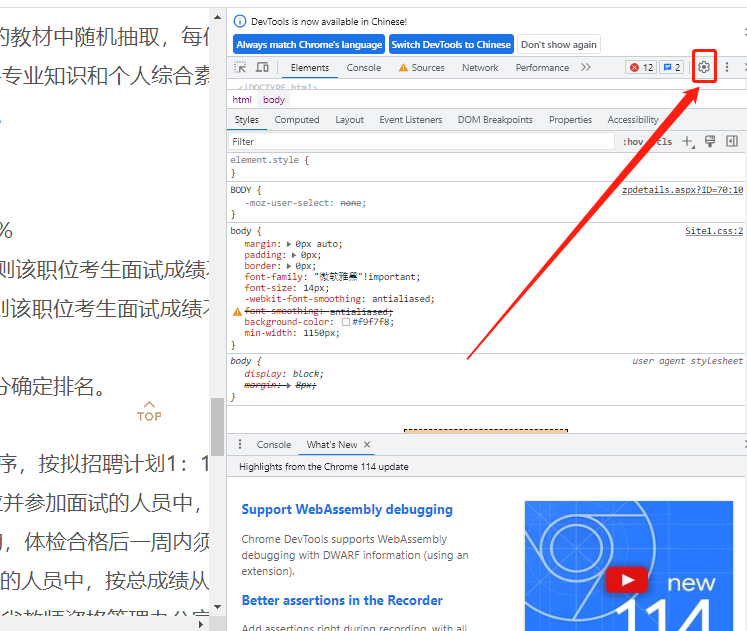Open the Performance panel tab

(x=542, y=68)
